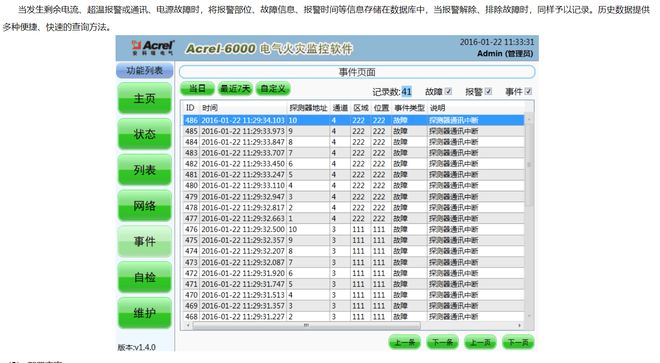Toggle the 故障 fault checkbox
The height and width of the screenshot is (363, 660).
(x=448, y=91)
